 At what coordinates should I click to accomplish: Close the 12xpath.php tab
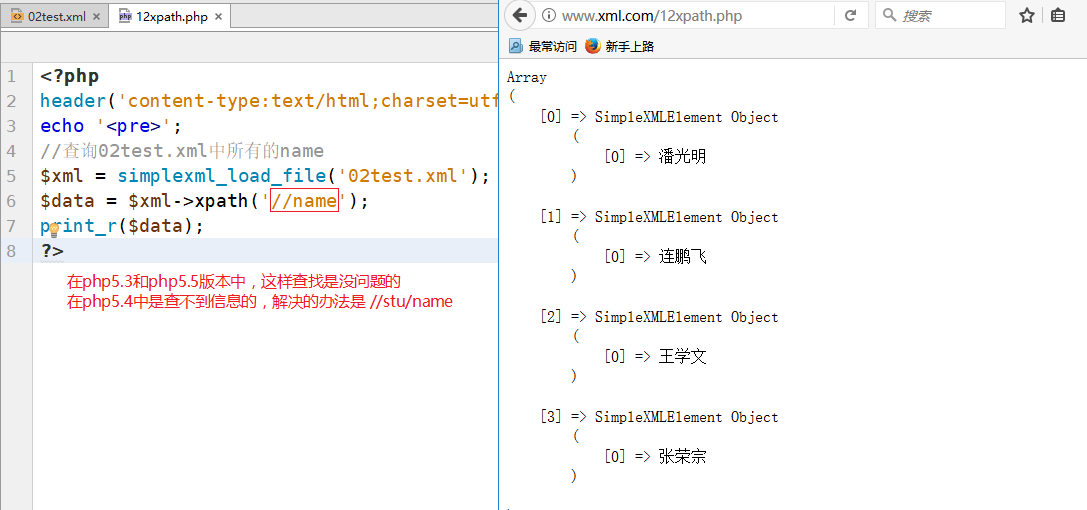click(x=217, y=17)
